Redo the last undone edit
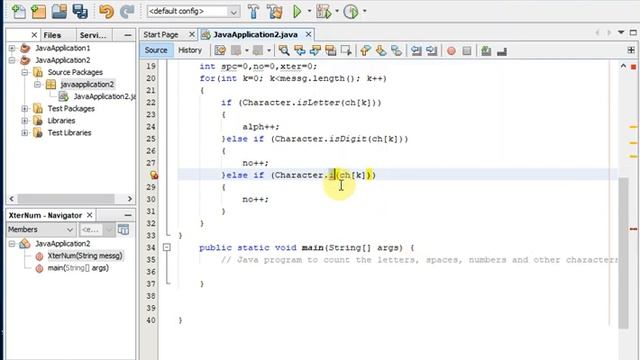The image size is (640, 360). point(127,11)
